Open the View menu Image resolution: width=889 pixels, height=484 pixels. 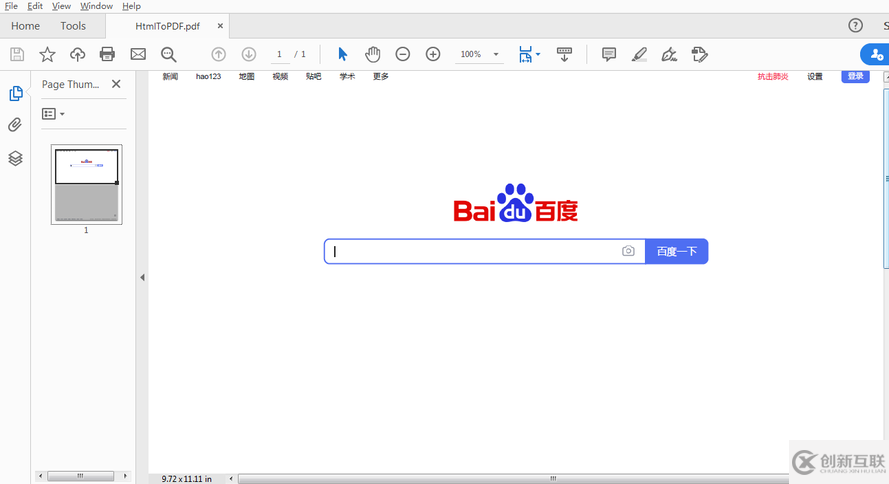[61, 6]
